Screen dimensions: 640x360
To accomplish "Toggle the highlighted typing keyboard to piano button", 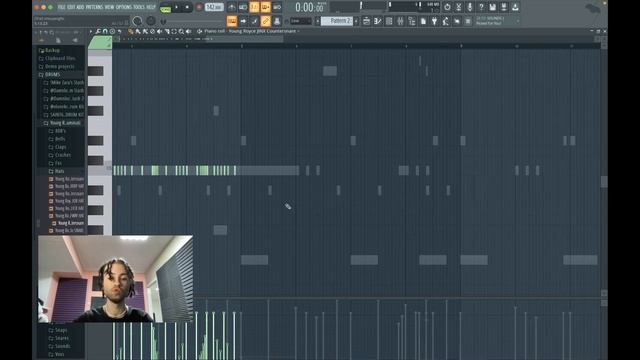I will 231,21.
